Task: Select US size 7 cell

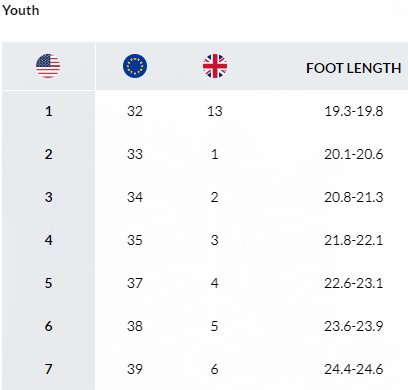Action: 49,369
